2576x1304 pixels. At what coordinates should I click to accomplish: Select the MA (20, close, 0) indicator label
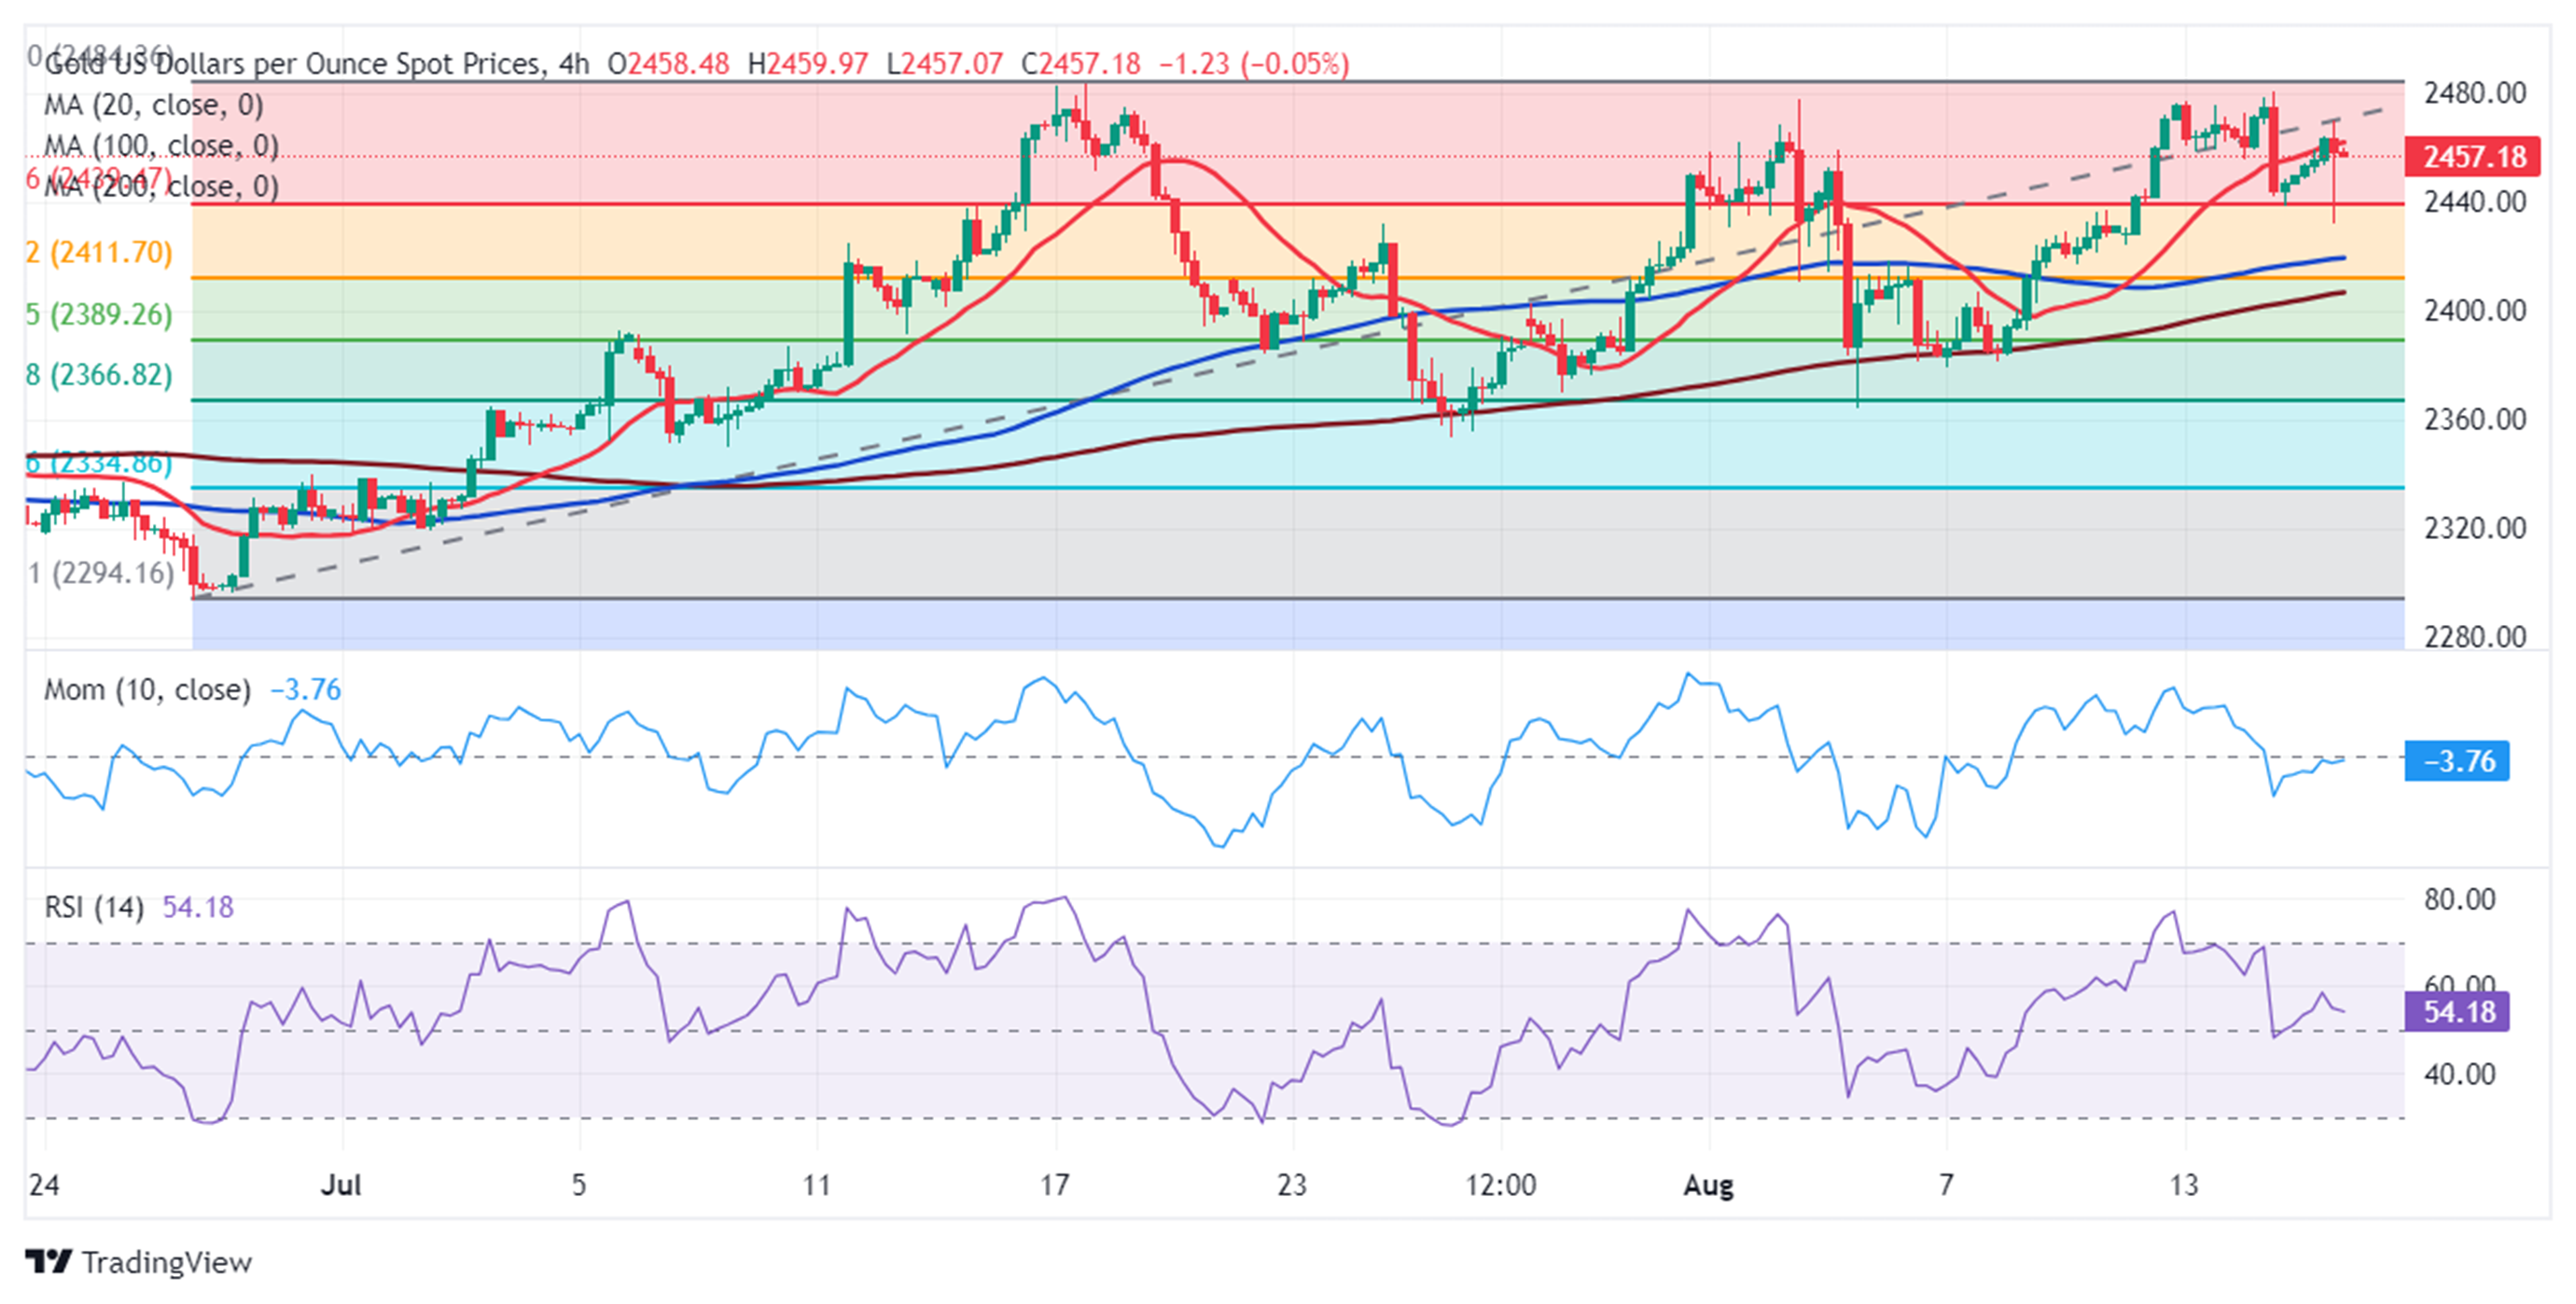pyautogui.click(x=153, y=105)
